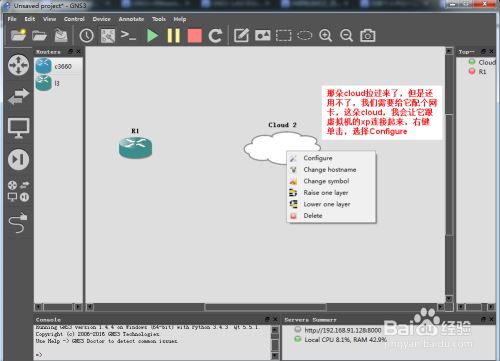Open the Device menu

click(102, 19)
